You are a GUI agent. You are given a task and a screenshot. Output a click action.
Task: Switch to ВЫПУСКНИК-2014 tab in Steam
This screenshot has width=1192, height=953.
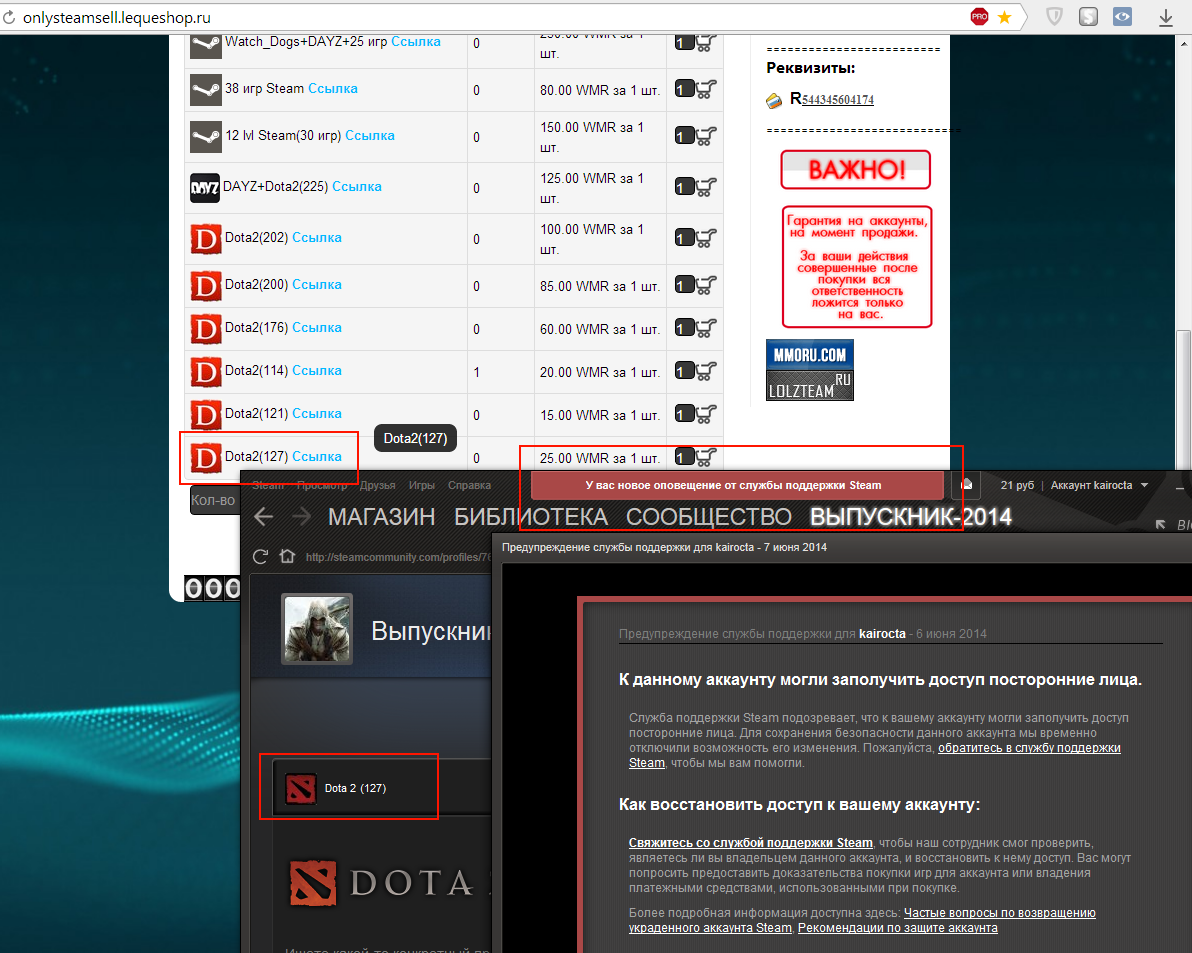coord(911,517)
